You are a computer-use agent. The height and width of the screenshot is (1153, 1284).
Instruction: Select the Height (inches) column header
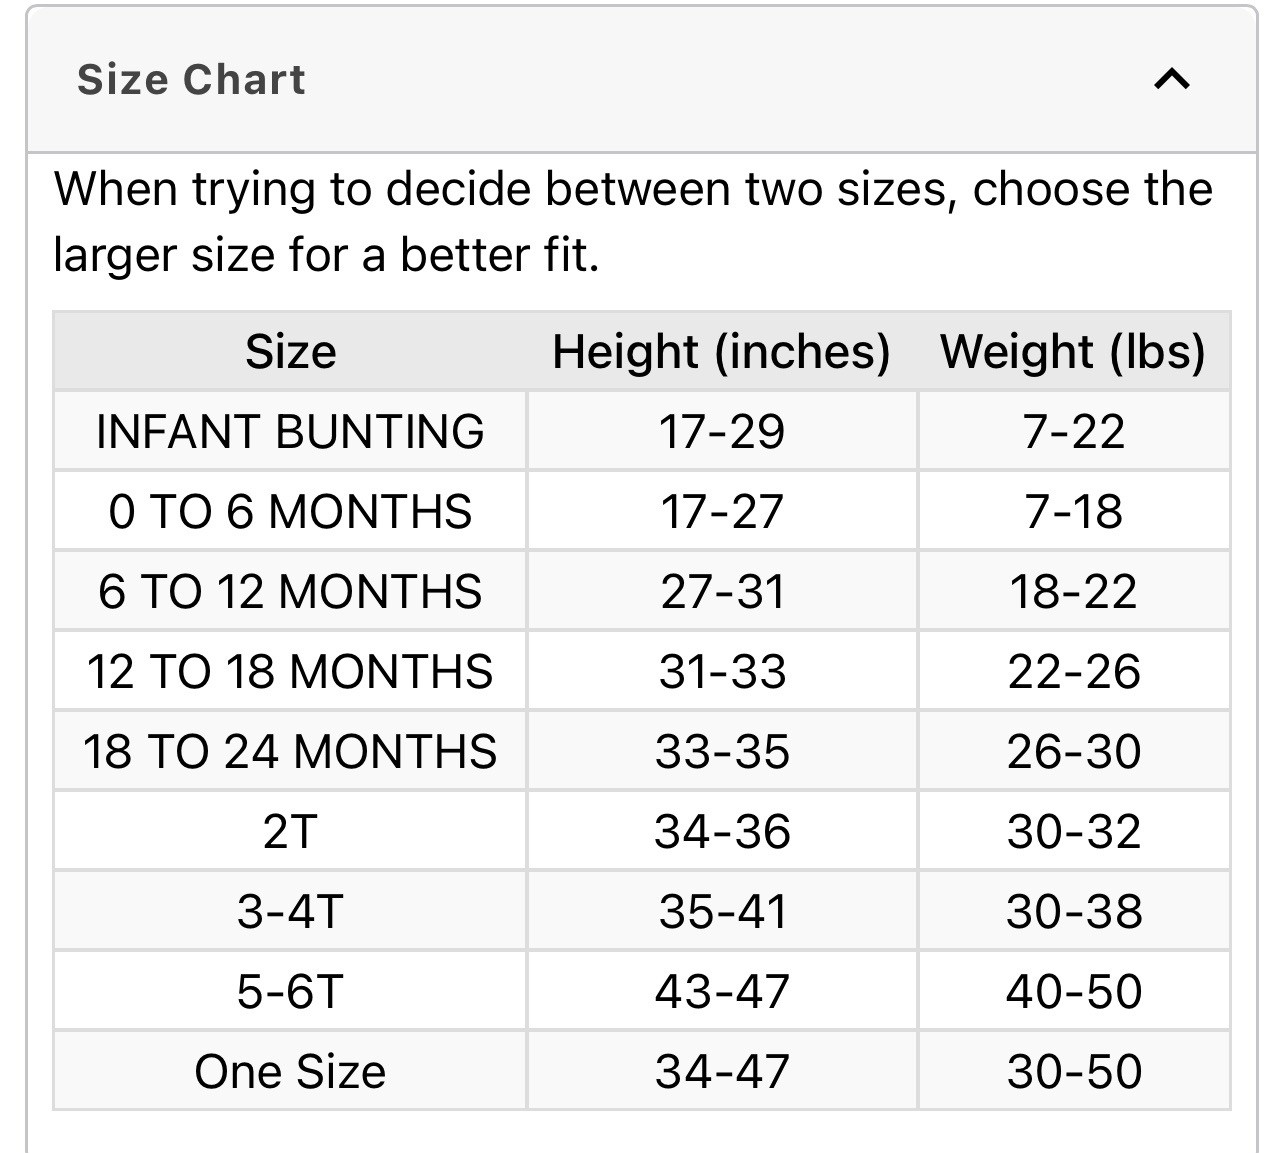point(721,352)
